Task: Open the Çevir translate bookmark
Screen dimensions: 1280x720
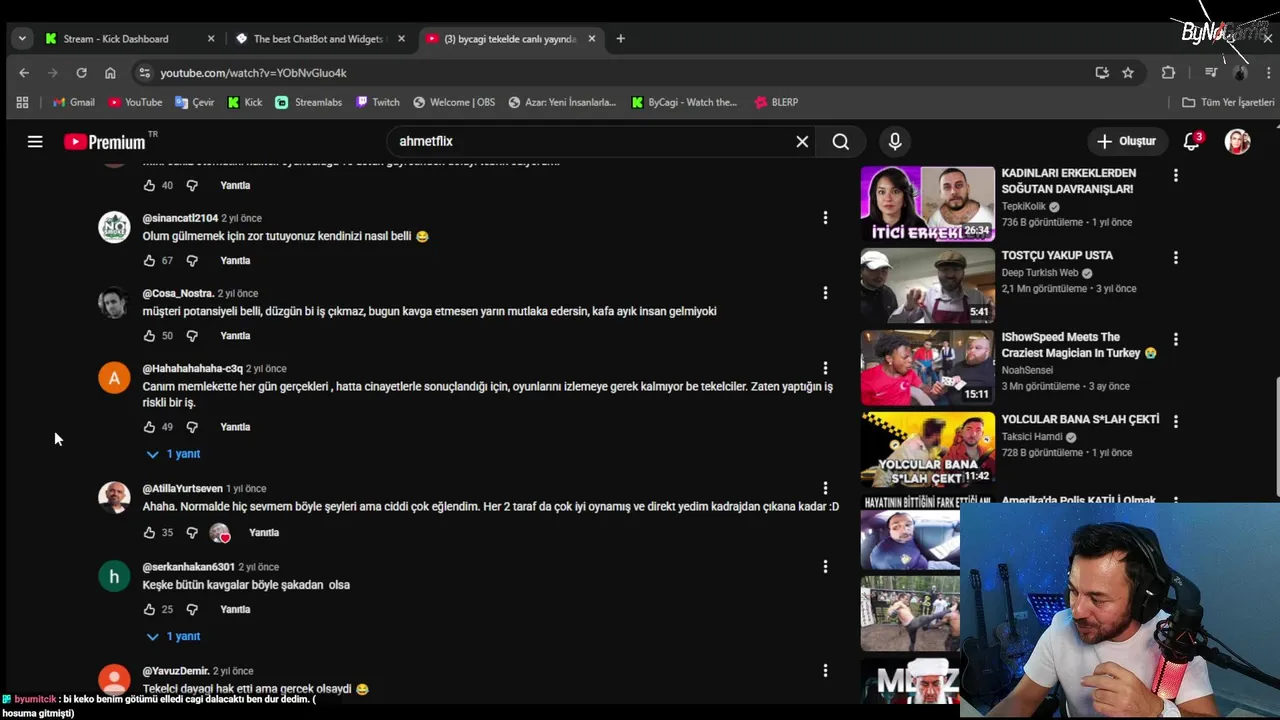Action: pos(194,102)
